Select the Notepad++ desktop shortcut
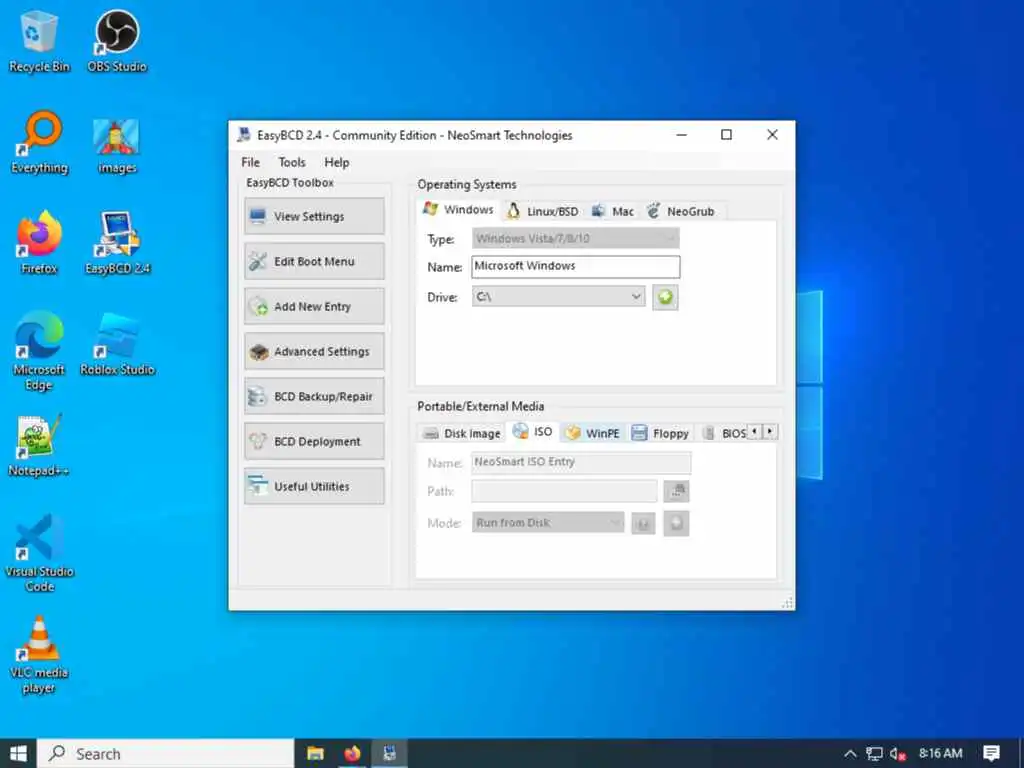The width and height of the screenshot is (1024, 768). 39,446
